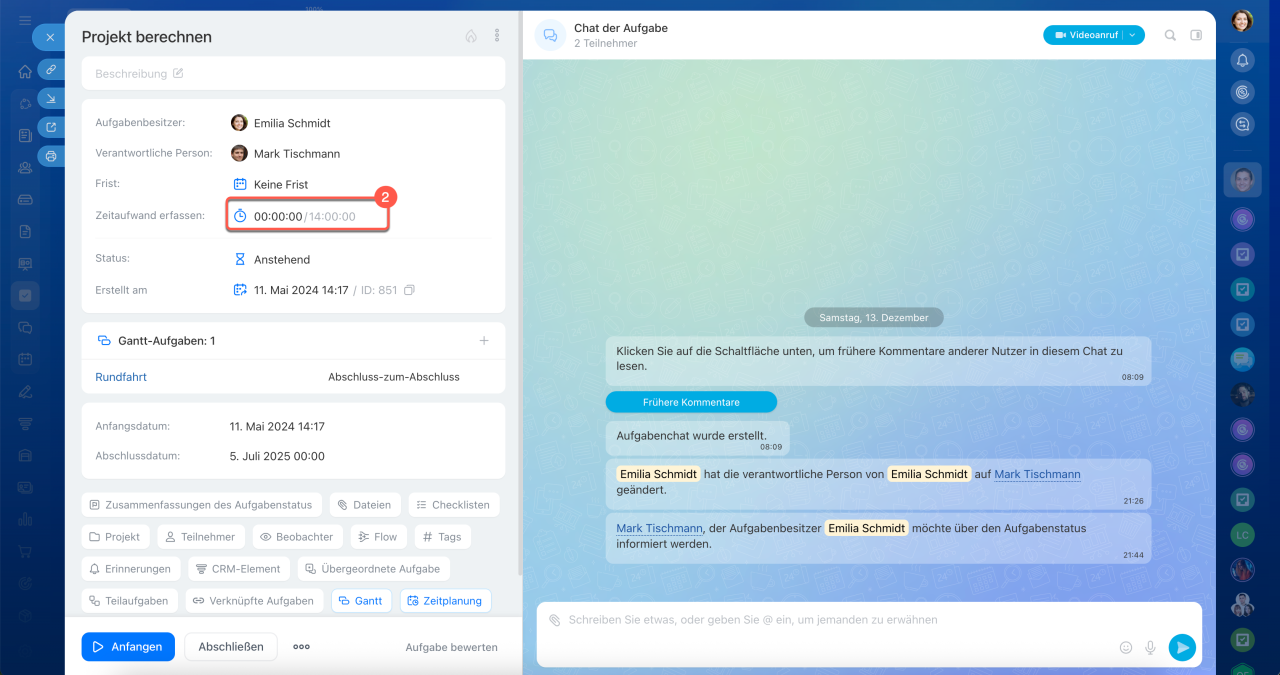Viewport: 1280px width, 675px height.
Task: Edit Abschlussdatum 5. Juli 2025 00:00
Action: (277, 456)
